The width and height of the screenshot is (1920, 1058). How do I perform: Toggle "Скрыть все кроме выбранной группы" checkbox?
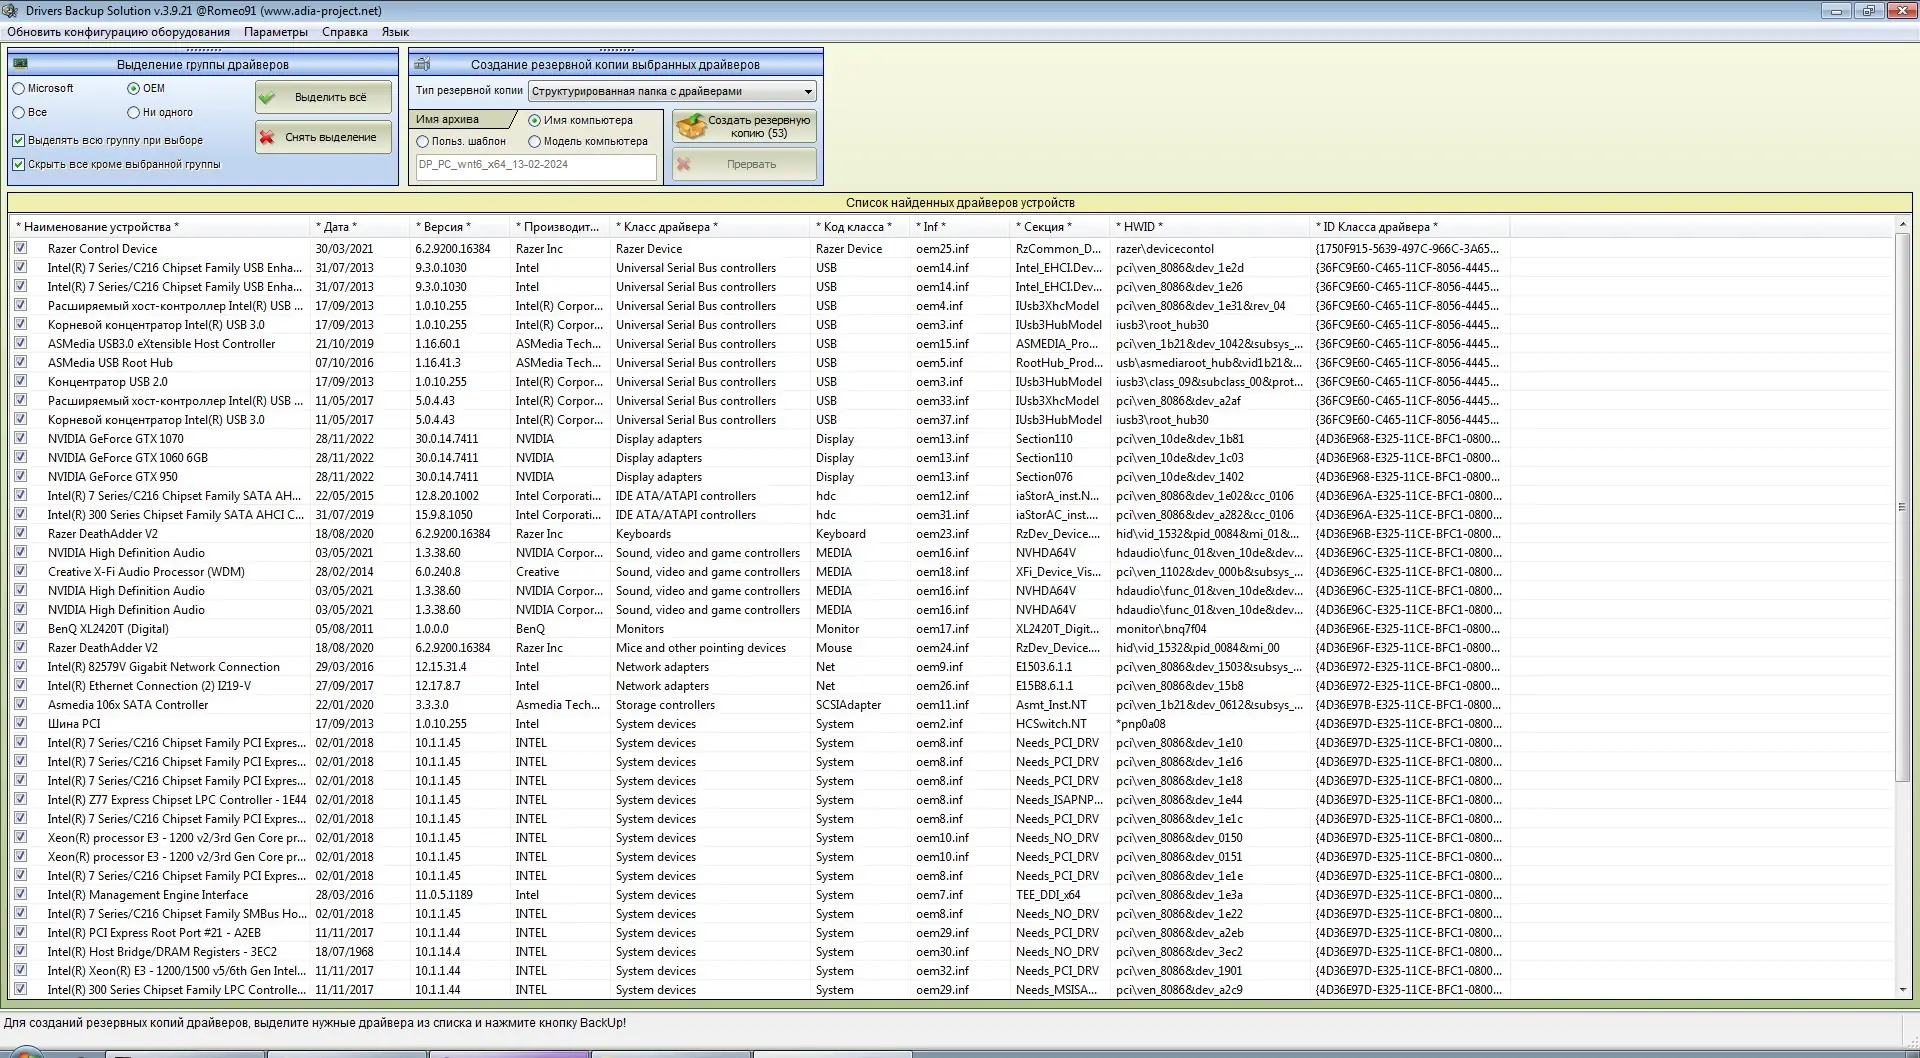click(19, 165)
